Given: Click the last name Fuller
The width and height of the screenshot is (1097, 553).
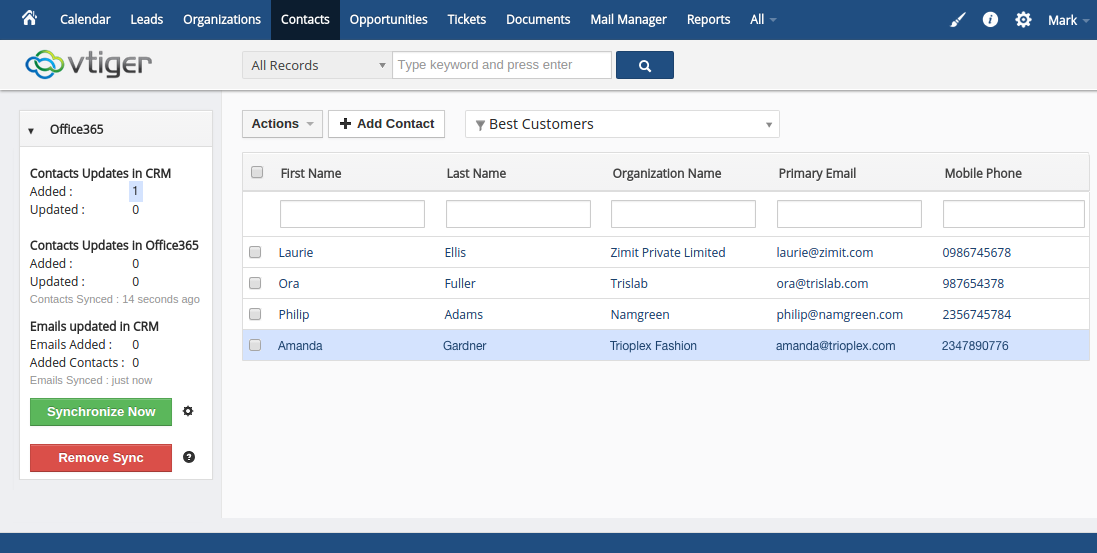Looking at the screenshot, I should [460, 284].
